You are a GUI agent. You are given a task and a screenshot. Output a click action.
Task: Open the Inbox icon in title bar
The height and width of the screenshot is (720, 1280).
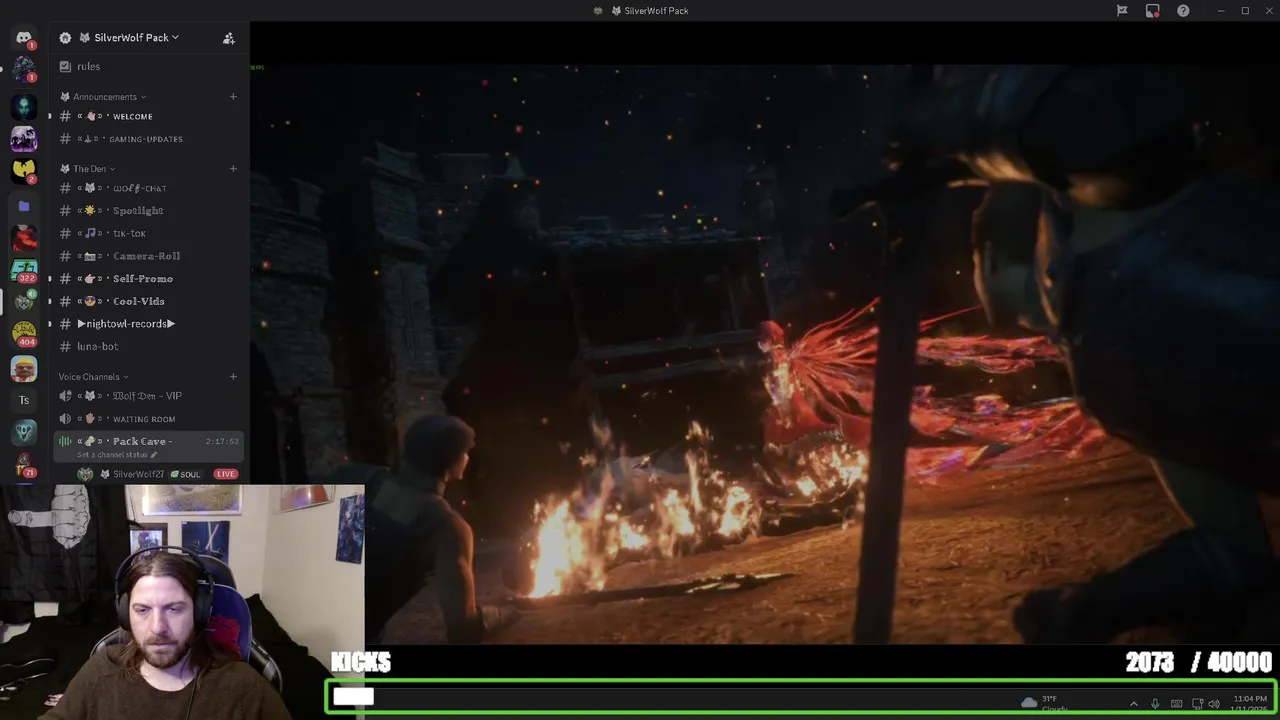[1153, 11]
